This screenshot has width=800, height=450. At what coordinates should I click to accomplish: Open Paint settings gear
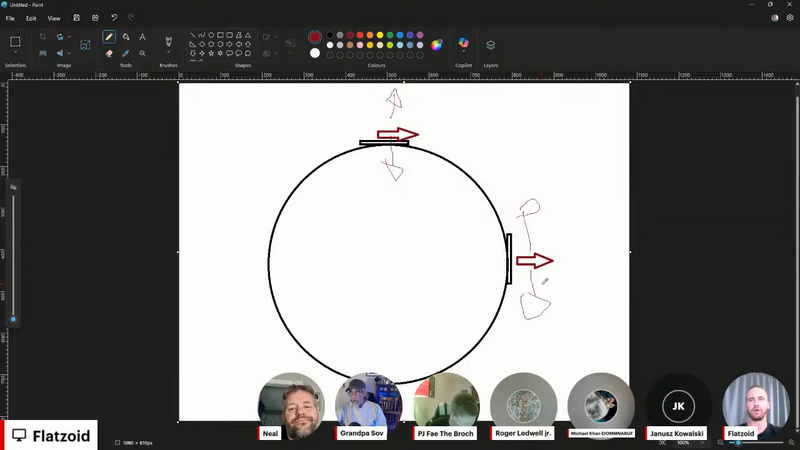click(790, 17)
